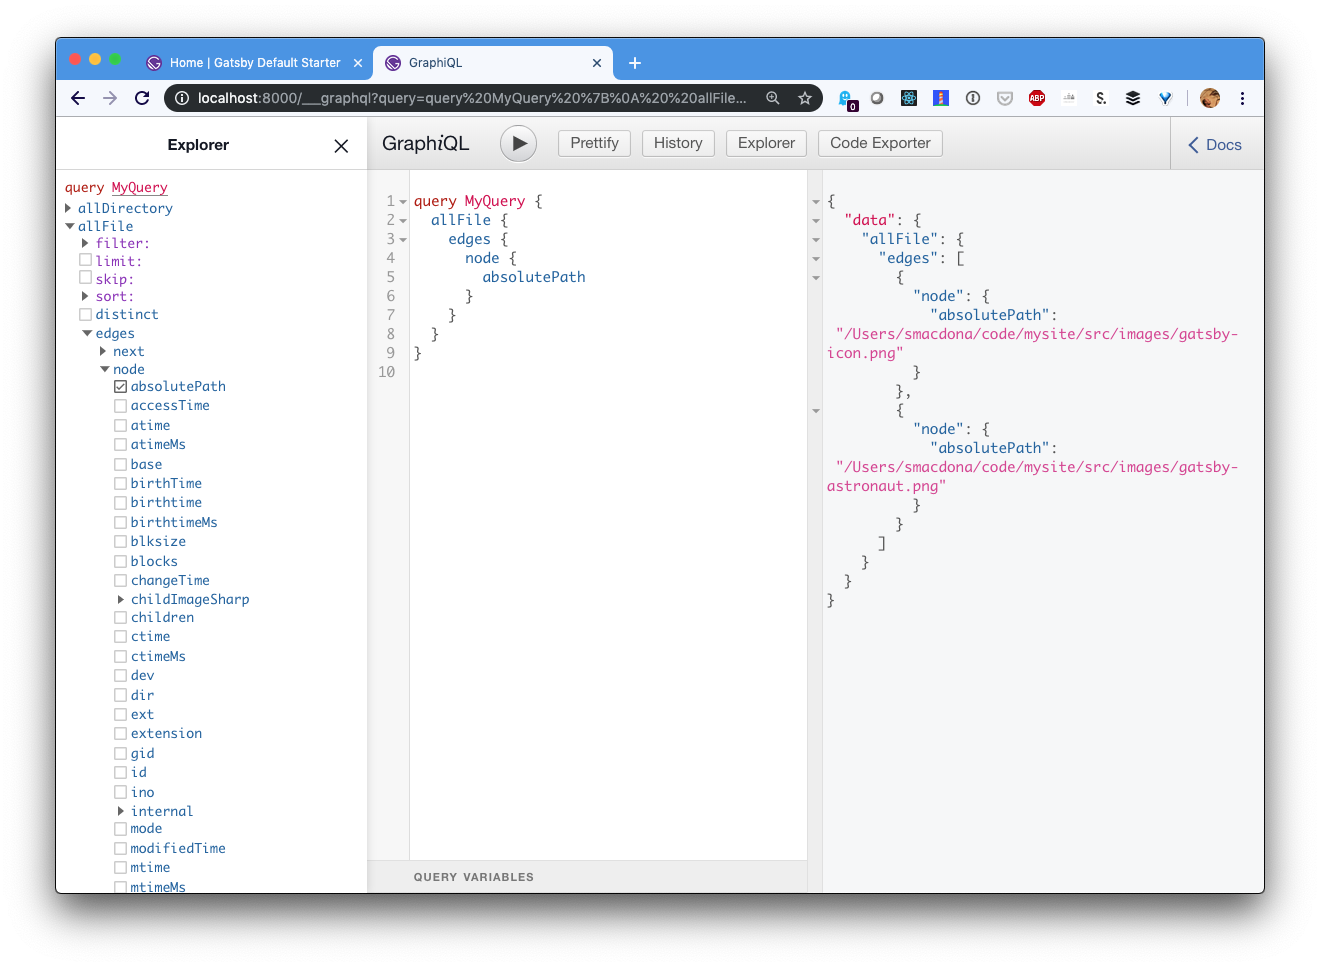Close the Gatsby Default Starter tab
The height and width of the screenshot is (967, 1320).
[x=358, y=63]
